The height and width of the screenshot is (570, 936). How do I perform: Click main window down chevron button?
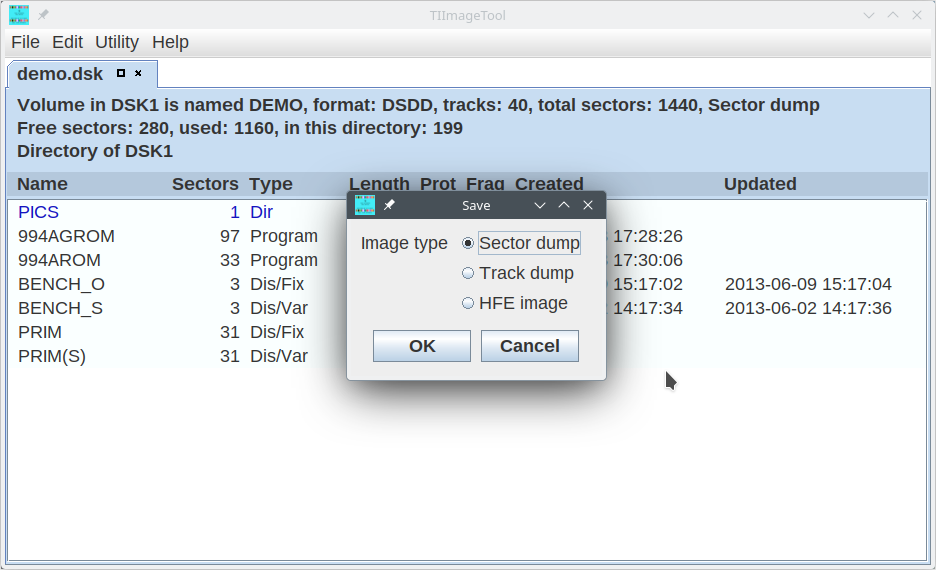click(x=869, y=15)
